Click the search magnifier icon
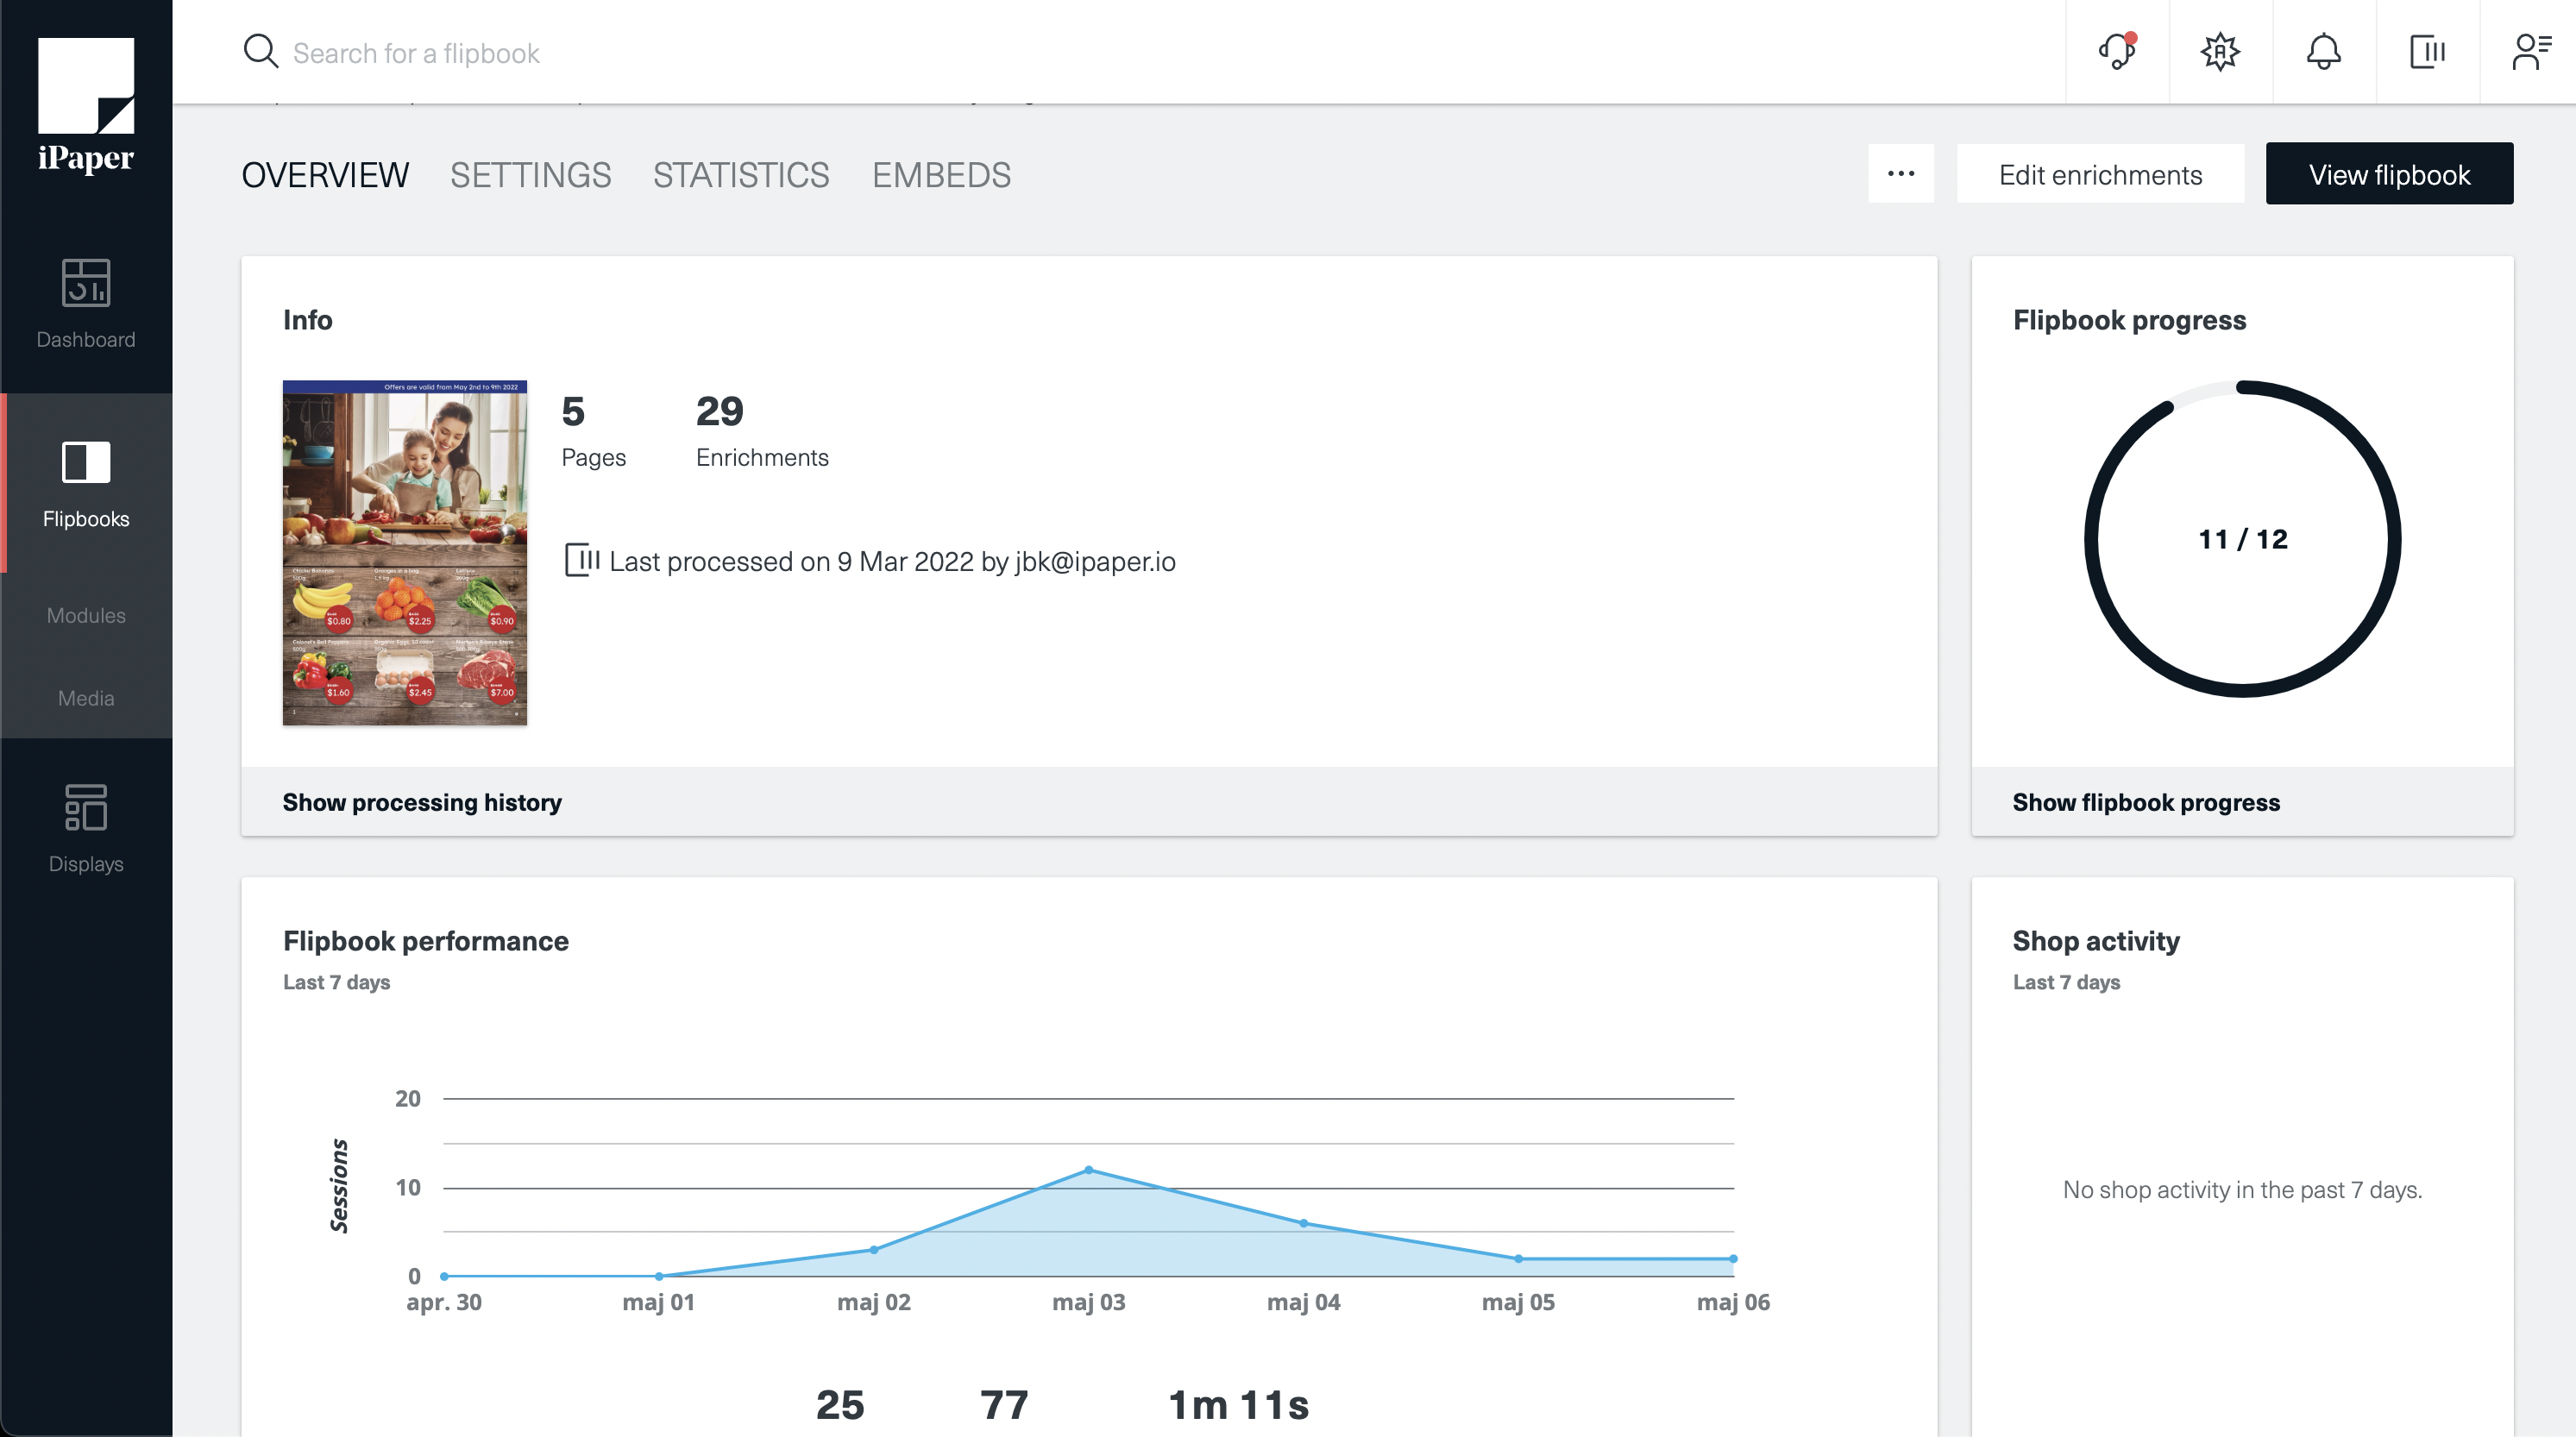The image size is (2576, 1437). pos(261,52)
